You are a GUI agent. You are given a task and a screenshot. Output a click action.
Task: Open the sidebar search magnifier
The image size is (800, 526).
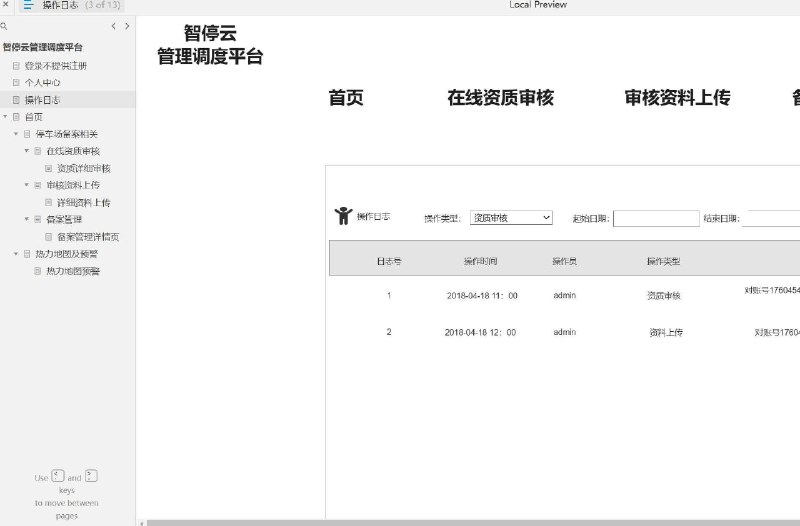point(4,26)
